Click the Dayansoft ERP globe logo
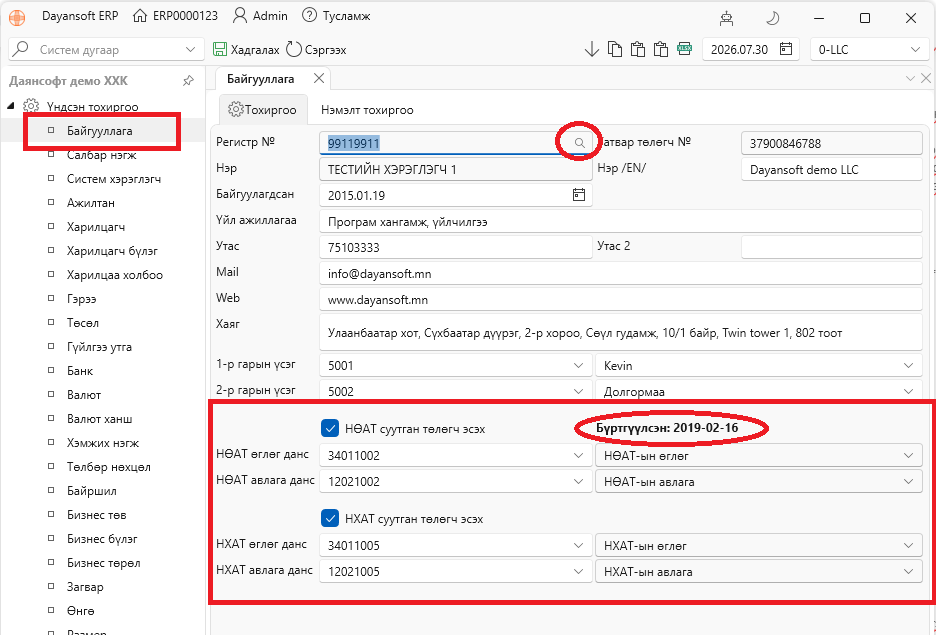Viewport: 936px width, 635px height. [17, 17]
